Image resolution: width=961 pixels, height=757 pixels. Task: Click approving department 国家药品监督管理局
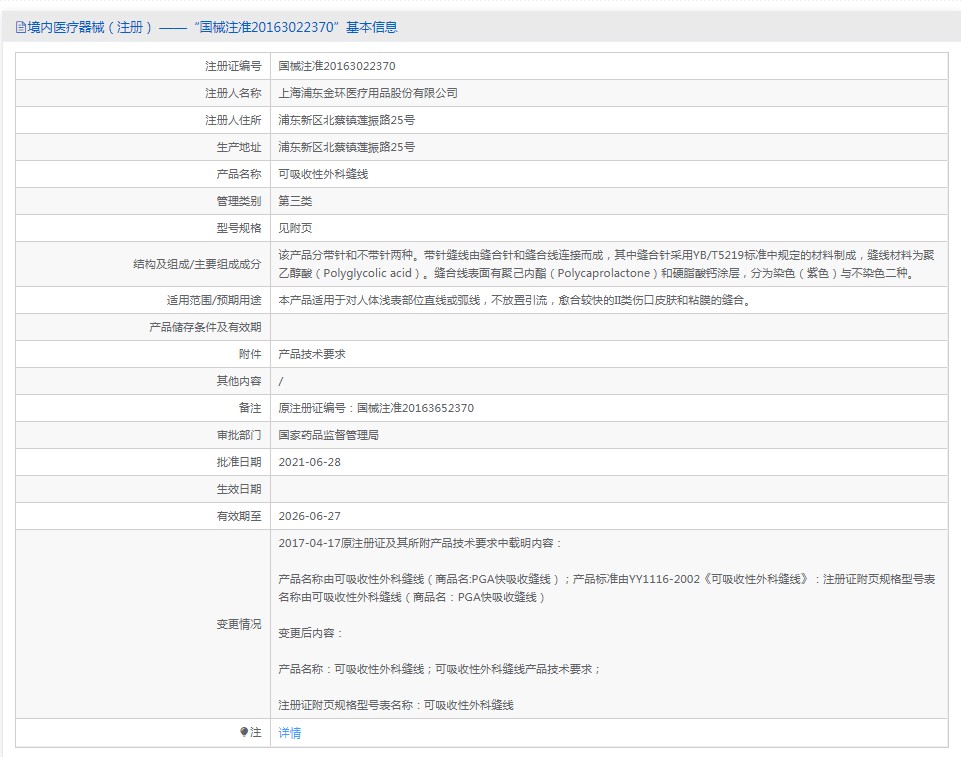tap(329, 435)
